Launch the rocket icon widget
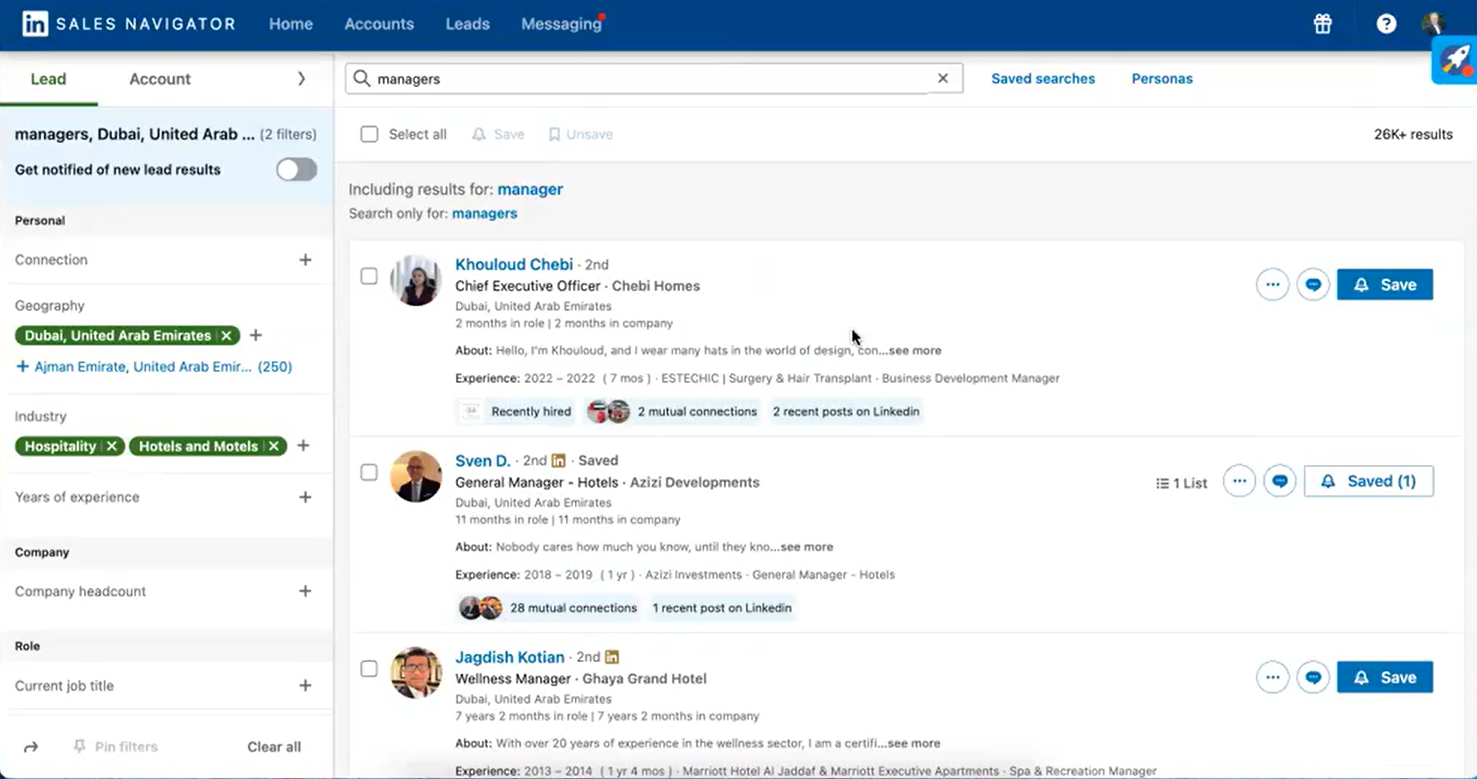 tap(1455, 60)
